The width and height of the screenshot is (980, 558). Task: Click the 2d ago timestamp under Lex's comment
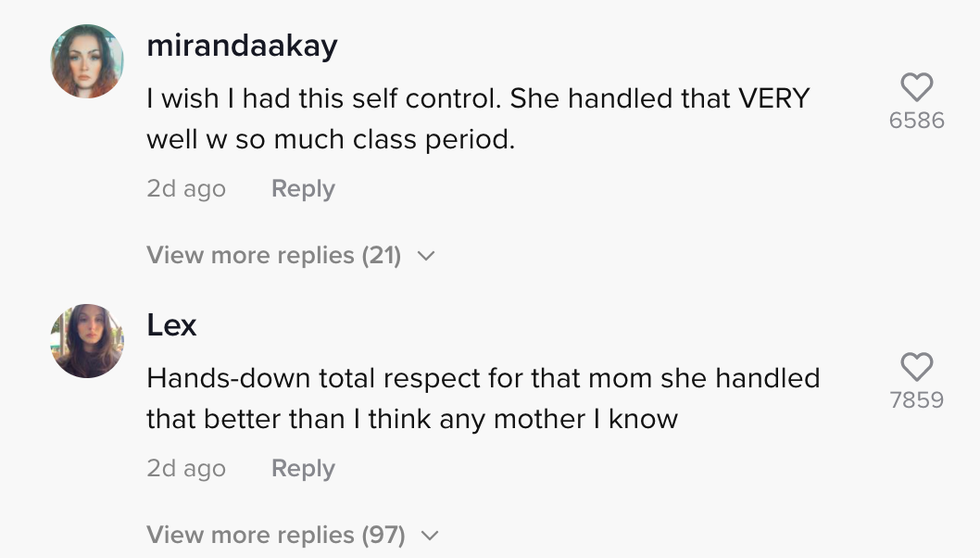(x=186, y=469)
